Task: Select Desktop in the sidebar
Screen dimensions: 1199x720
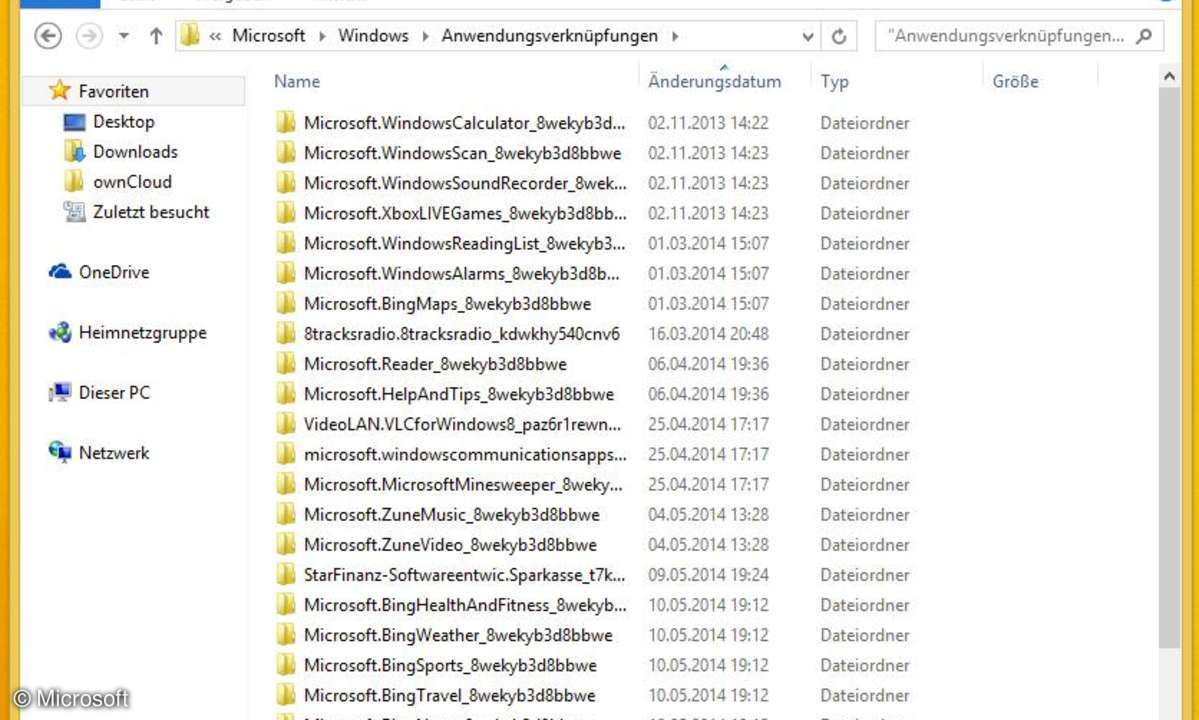Action: (x=124, y=122)
